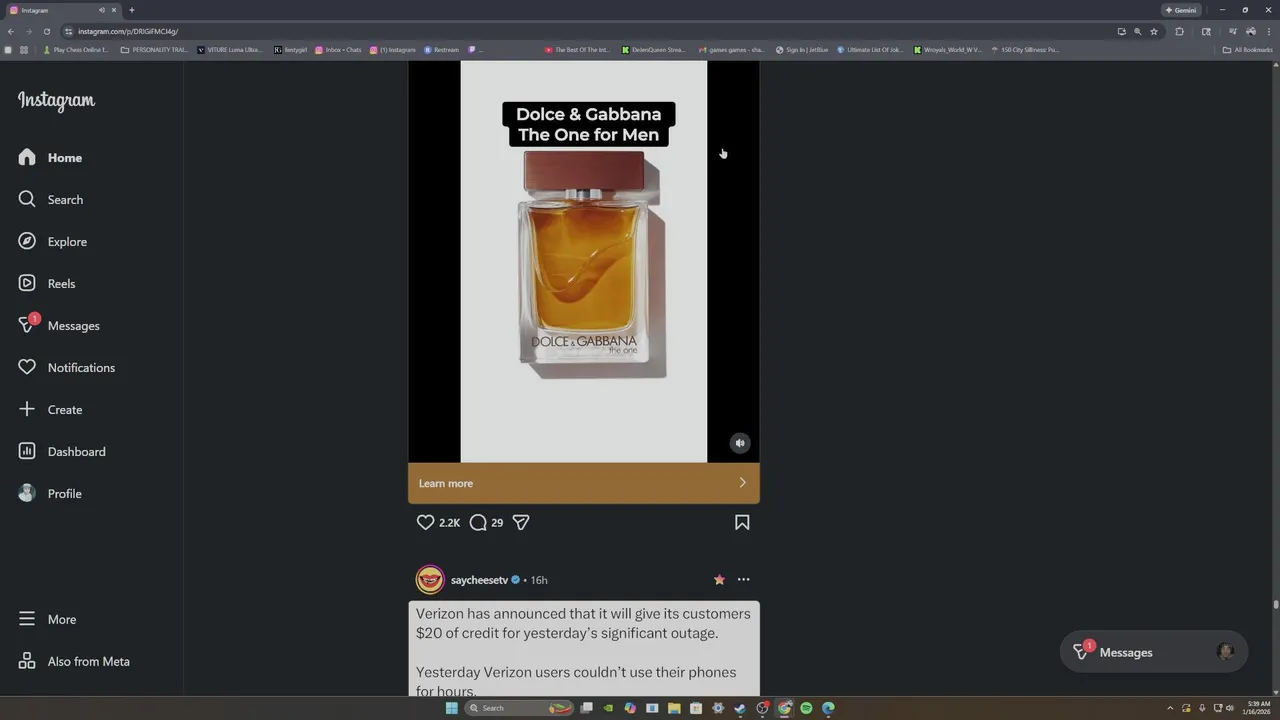Click the Learn more banner
The image size is (1280, 720).
click(584, 483)
